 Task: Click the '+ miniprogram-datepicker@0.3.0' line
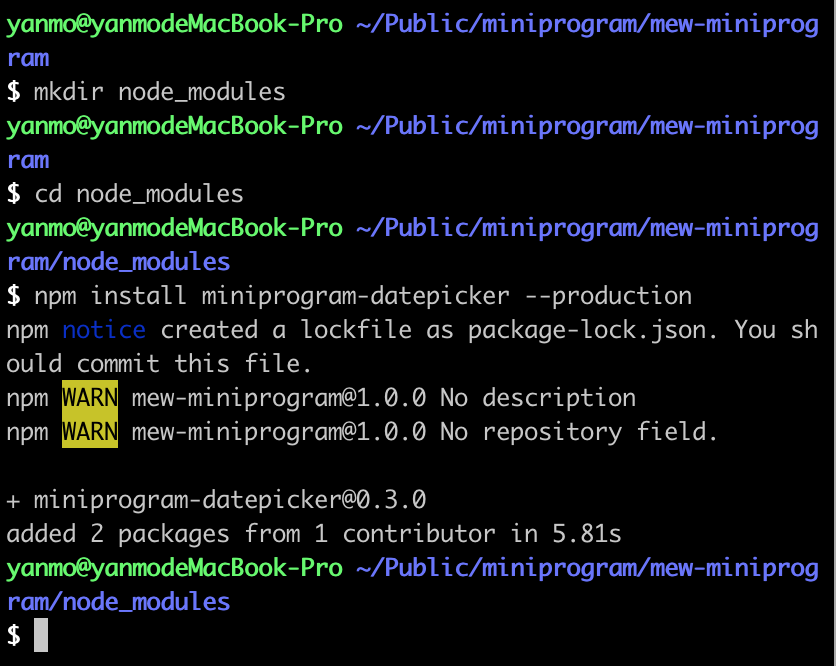[216, 500]
